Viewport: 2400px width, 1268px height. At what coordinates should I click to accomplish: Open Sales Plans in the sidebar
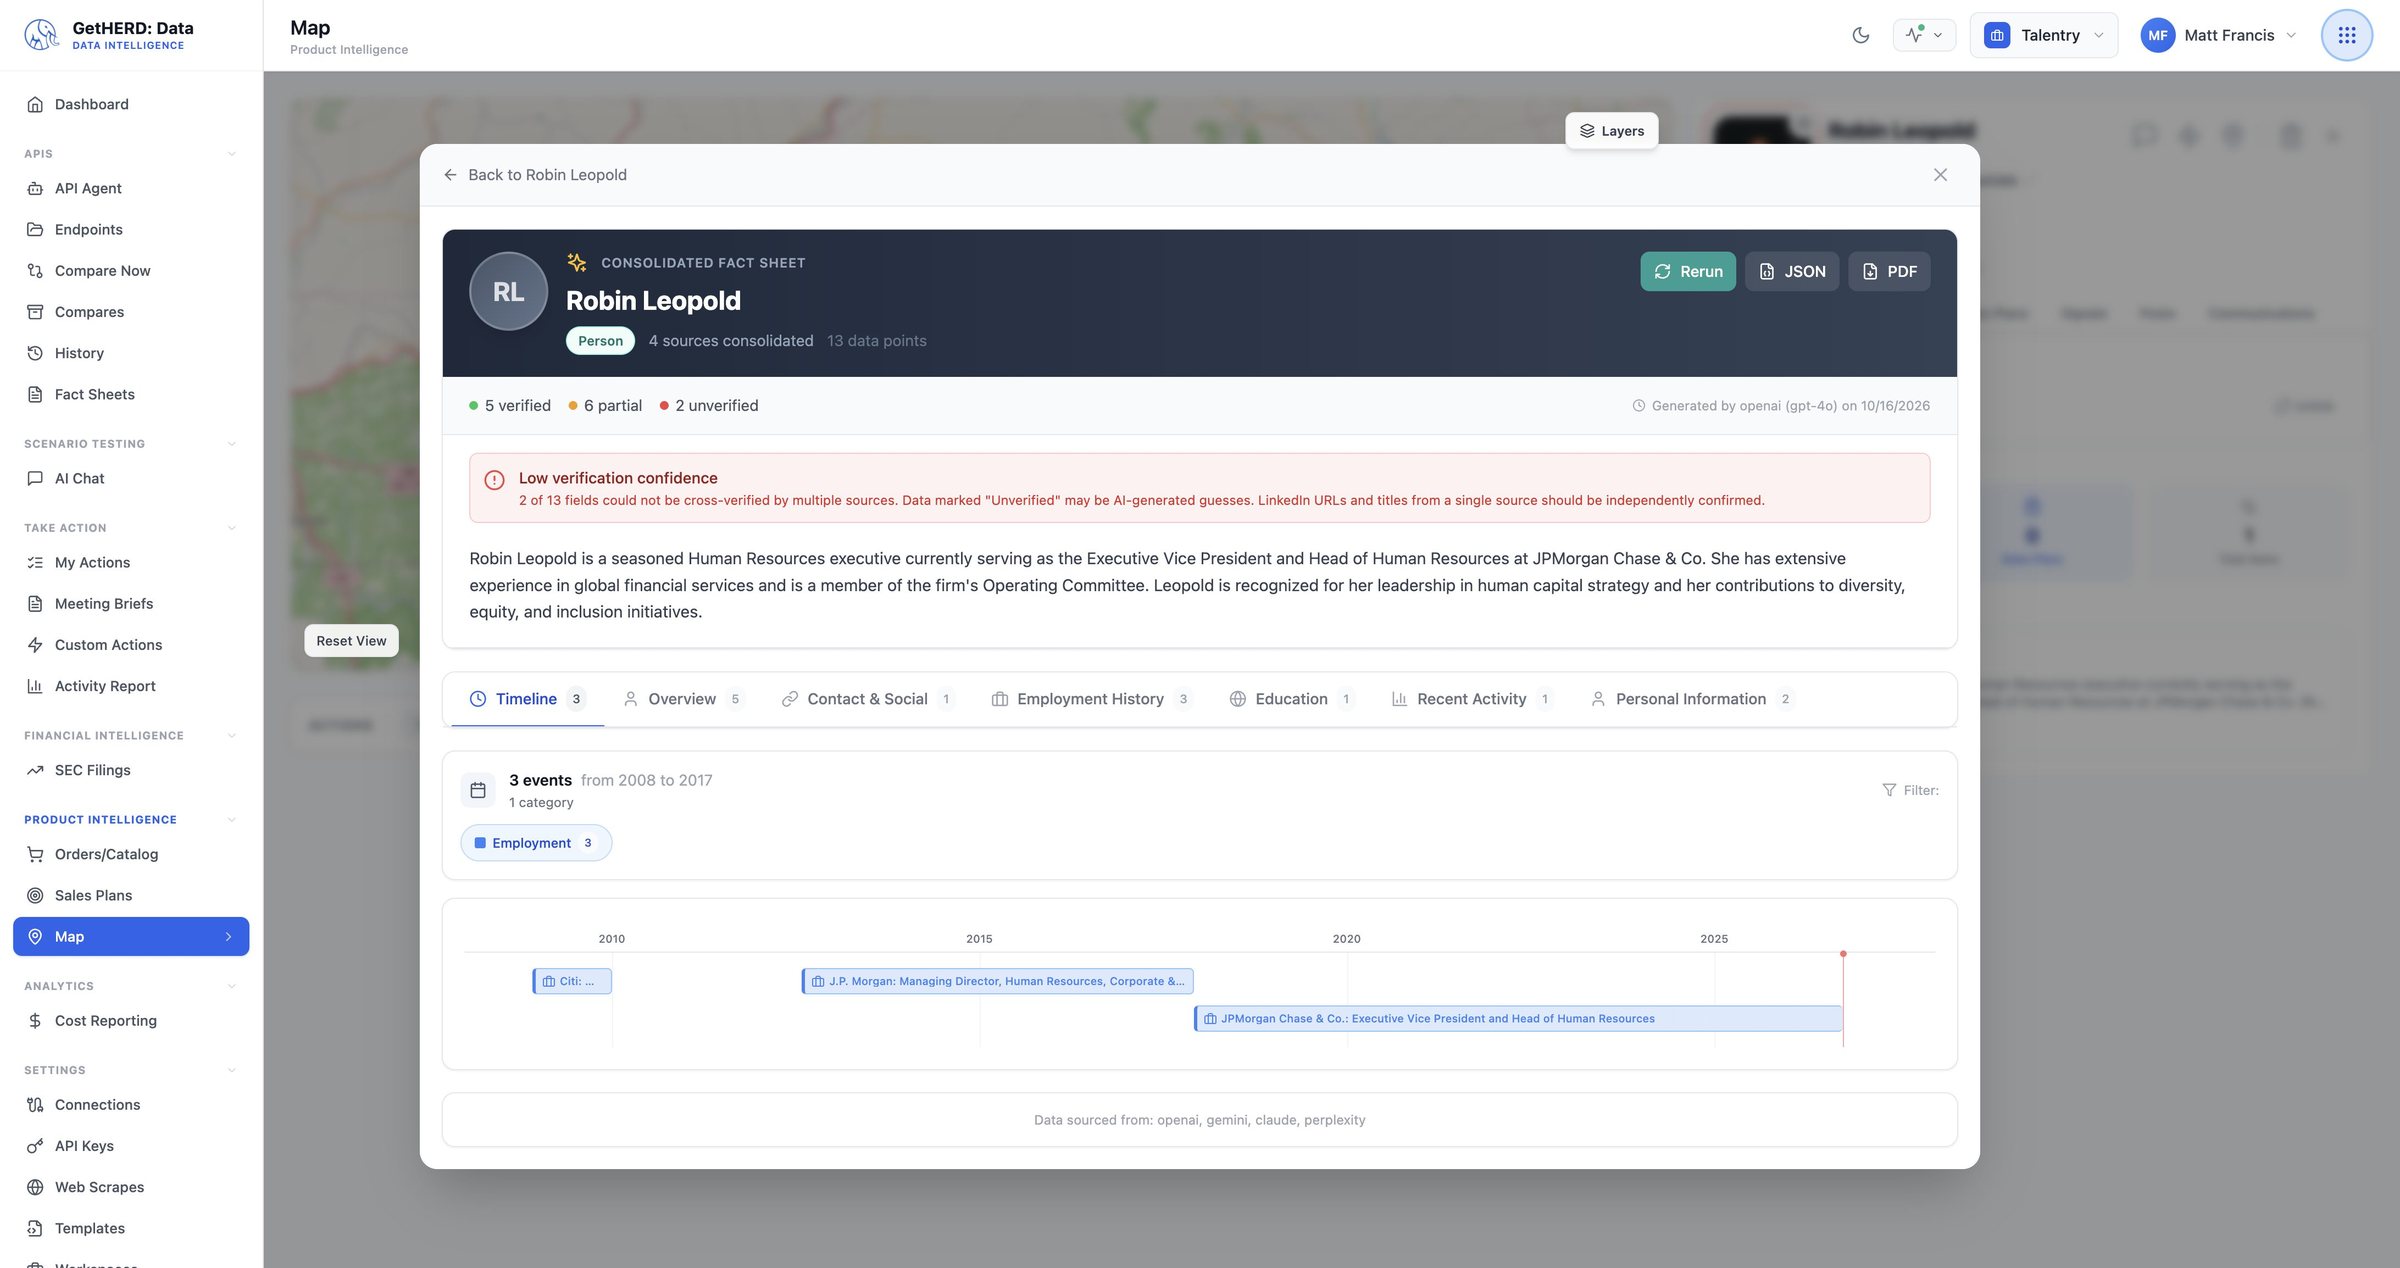click(x=131, y=895)
